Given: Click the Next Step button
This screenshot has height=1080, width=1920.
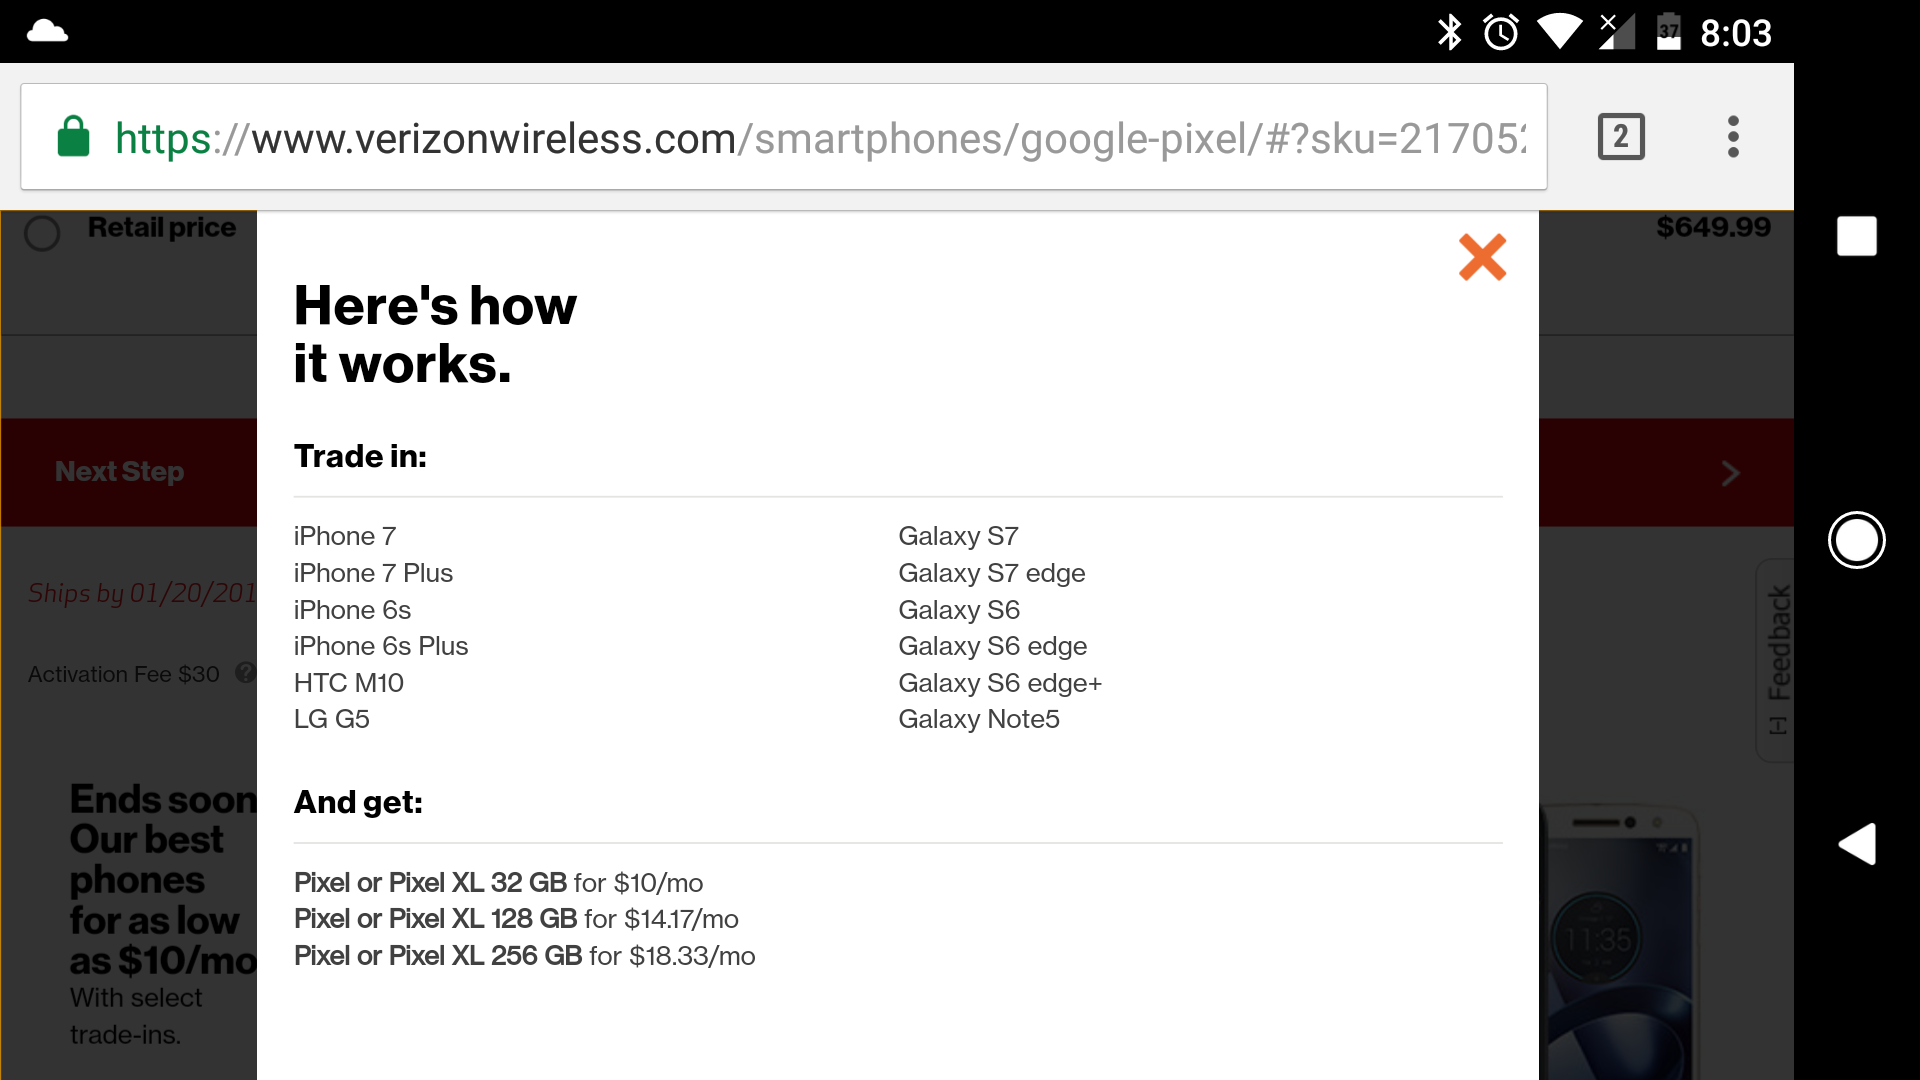Looking at the screenshot, I should 118,472.
